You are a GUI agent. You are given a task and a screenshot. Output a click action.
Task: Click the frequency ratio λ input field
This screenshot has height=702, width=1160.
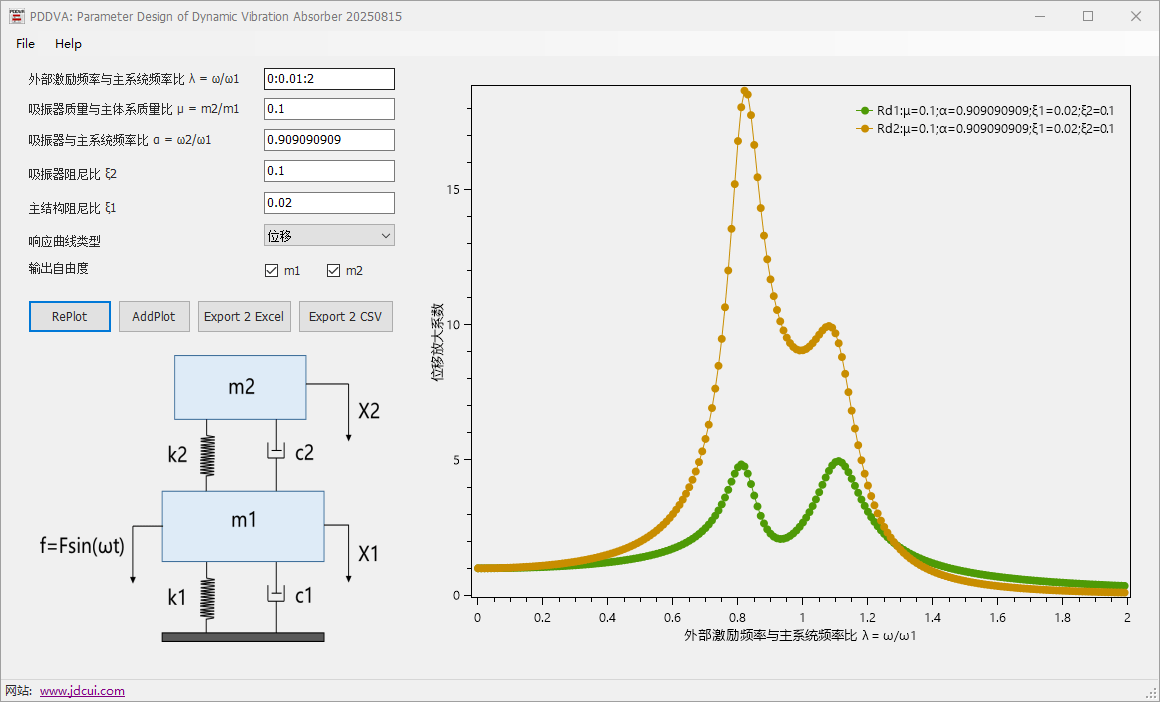coord(329,79)
